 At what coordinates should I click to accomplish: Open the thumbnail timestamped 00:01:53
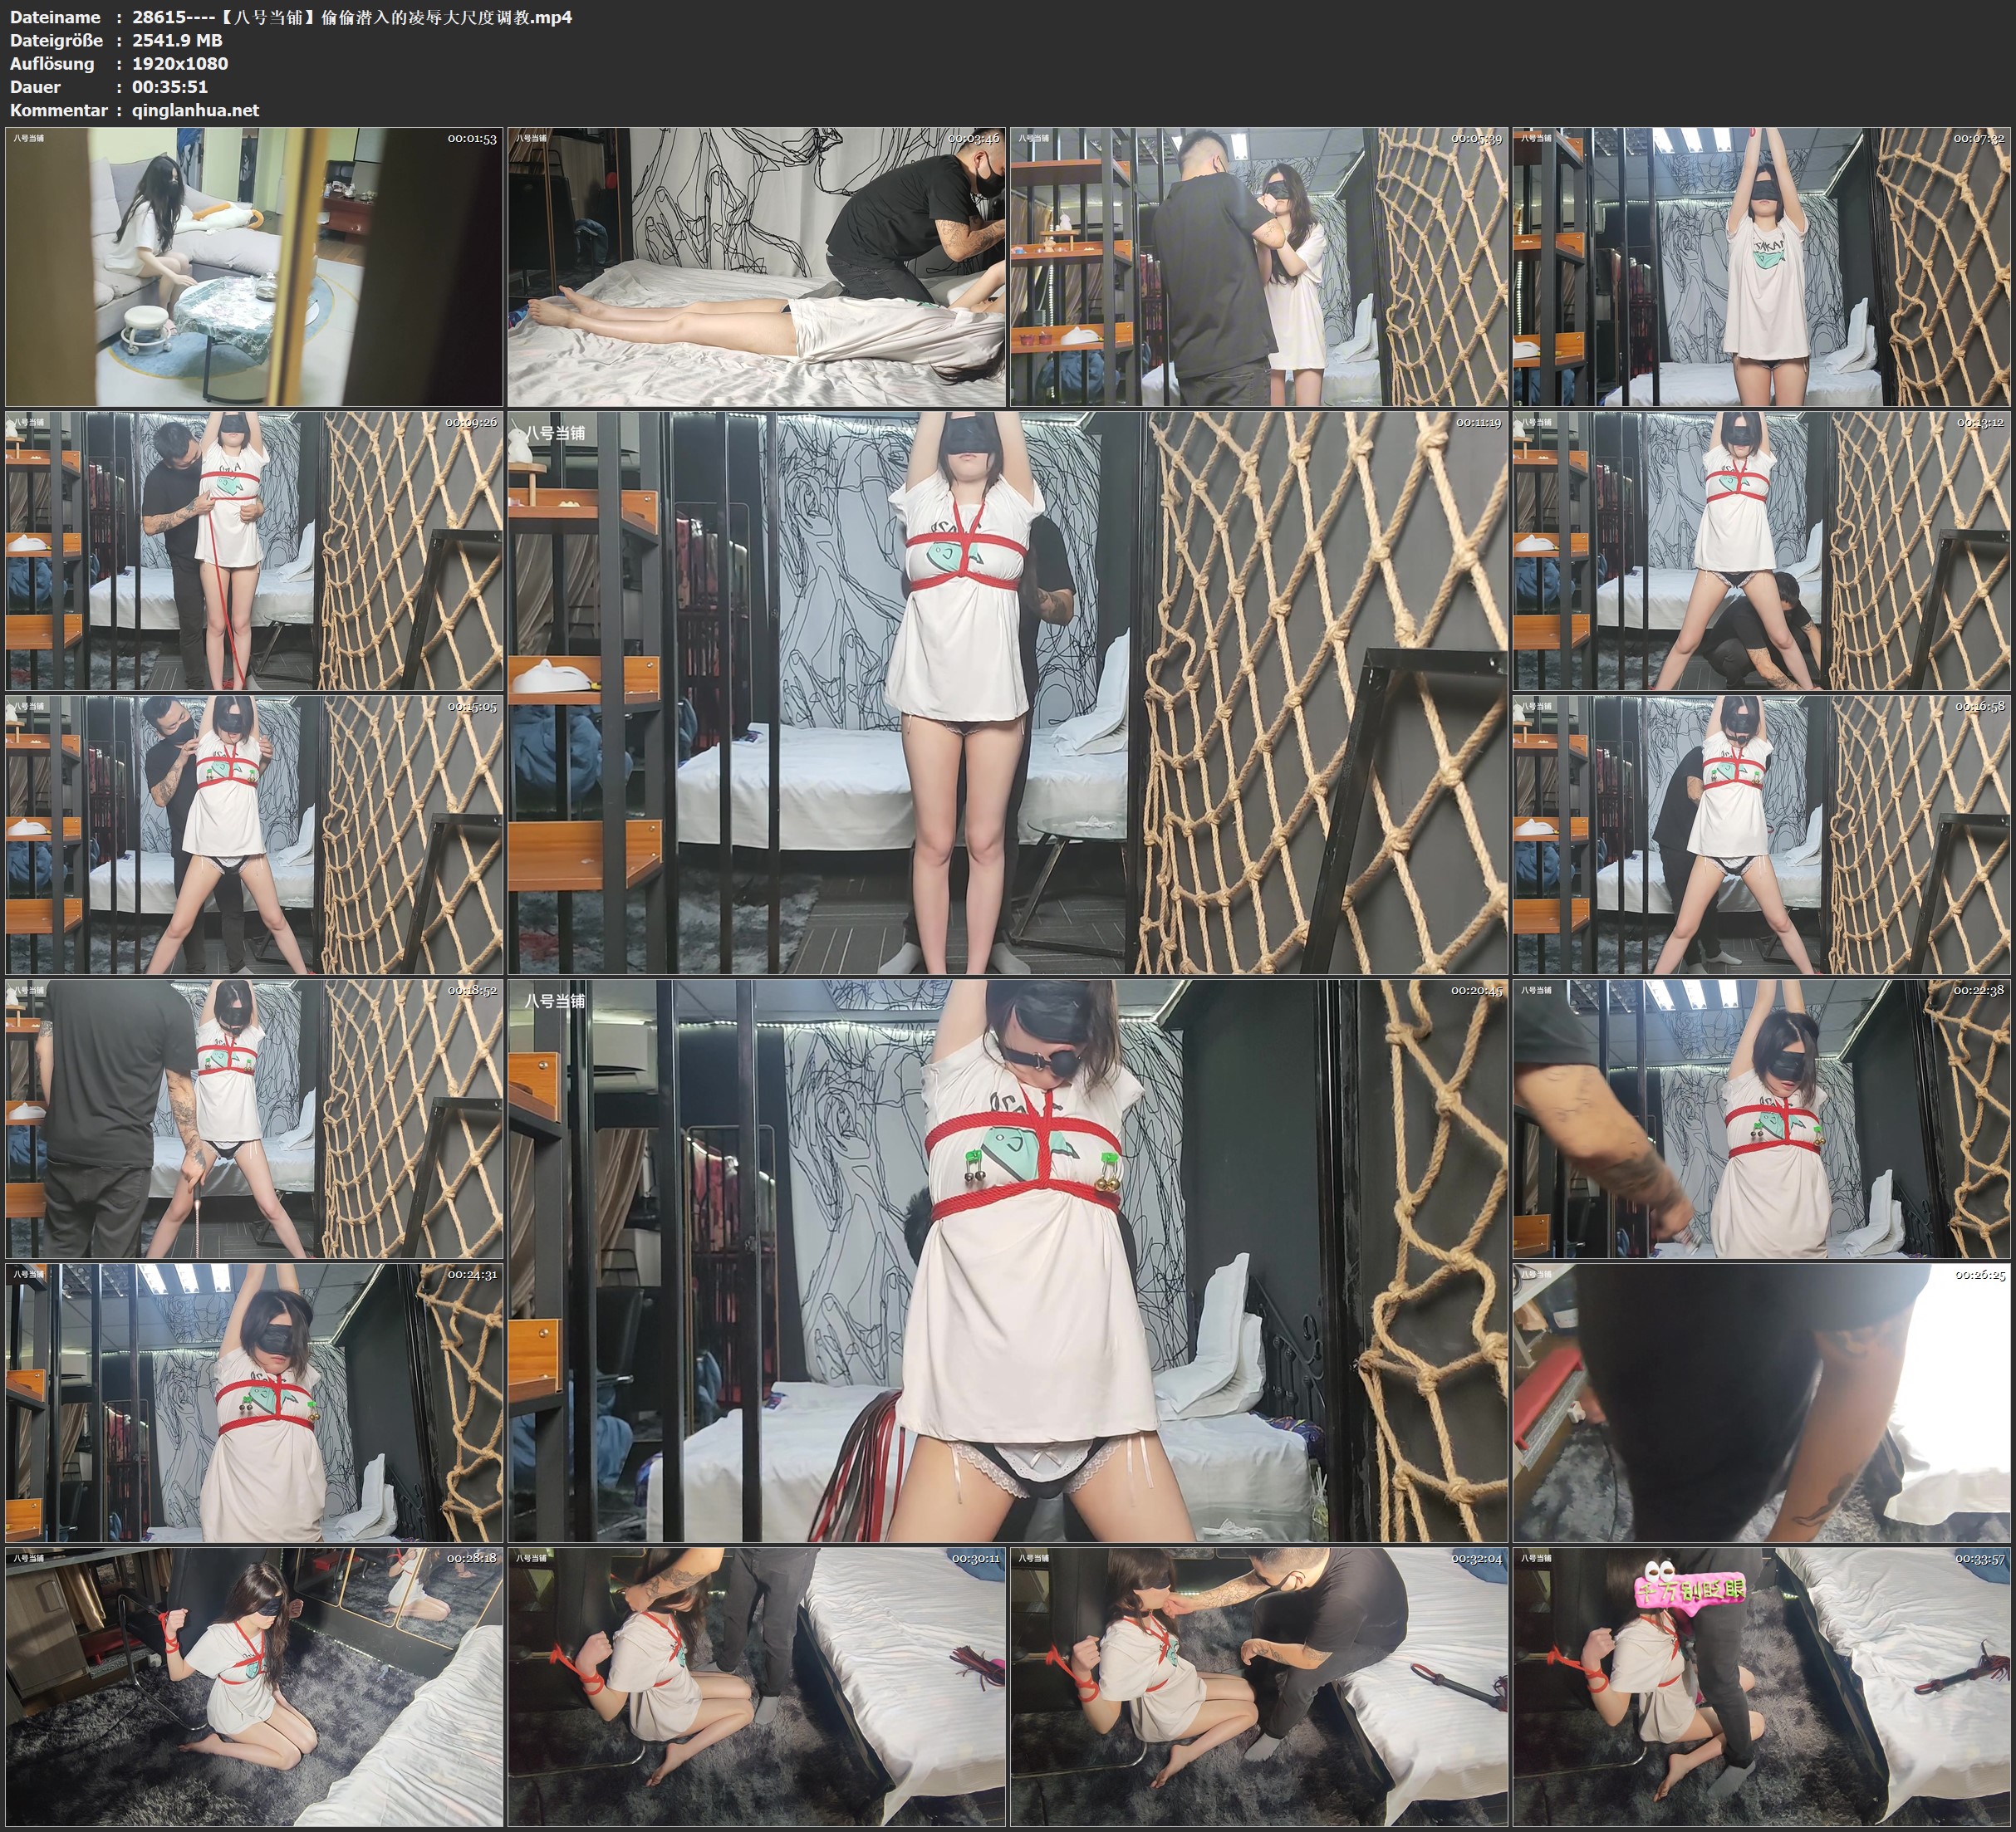tap(254, 266)
